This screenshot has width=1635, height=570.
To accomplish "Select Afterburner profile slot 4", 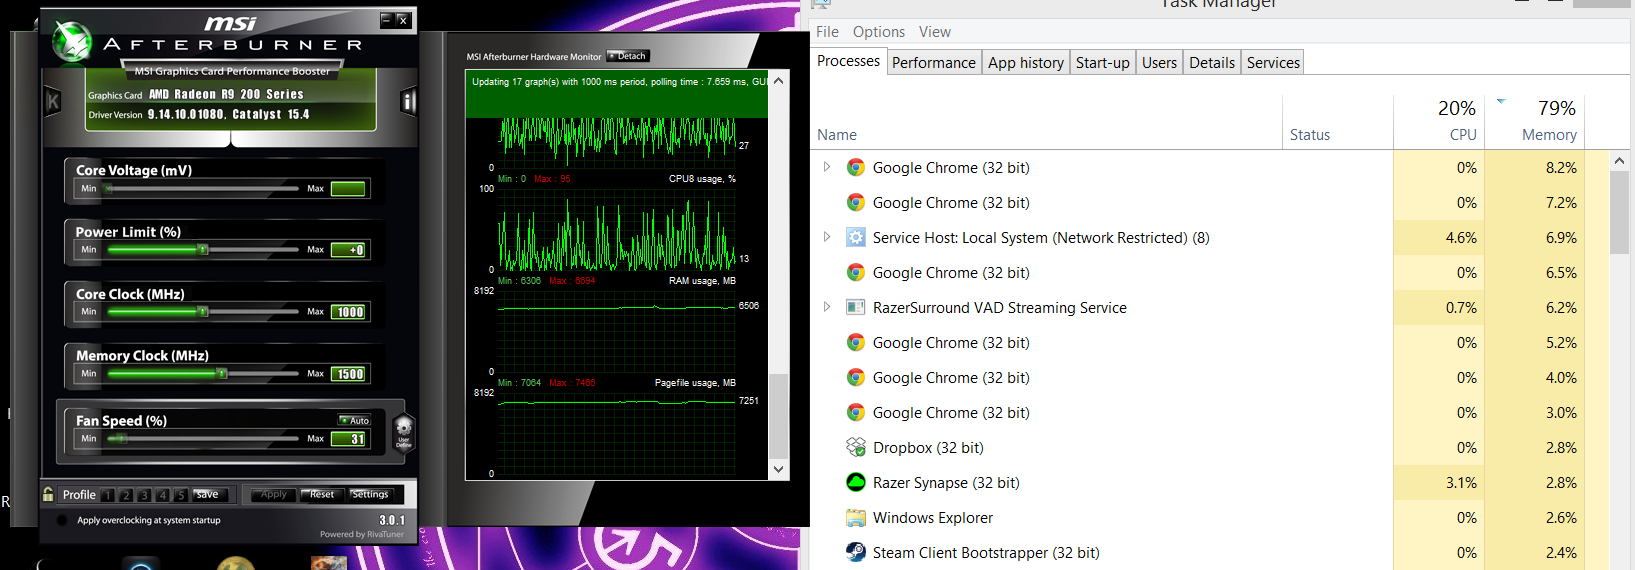I will click(162, 495).
